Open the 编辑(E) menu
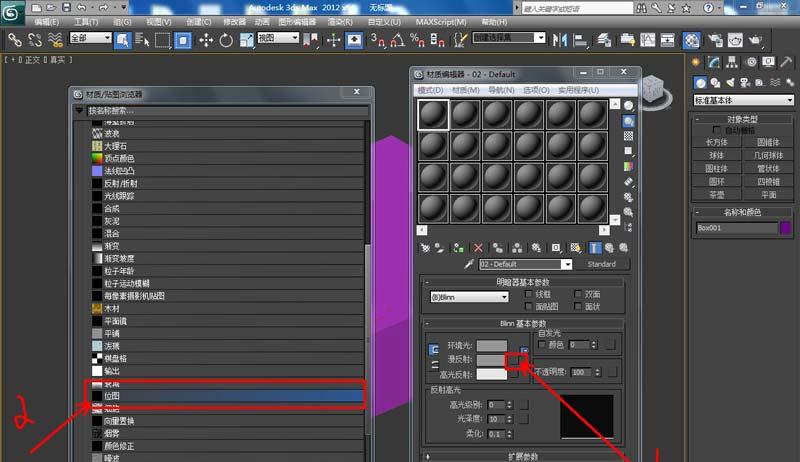The width and height of the screenshot is (800, 462). click(46, 22)
